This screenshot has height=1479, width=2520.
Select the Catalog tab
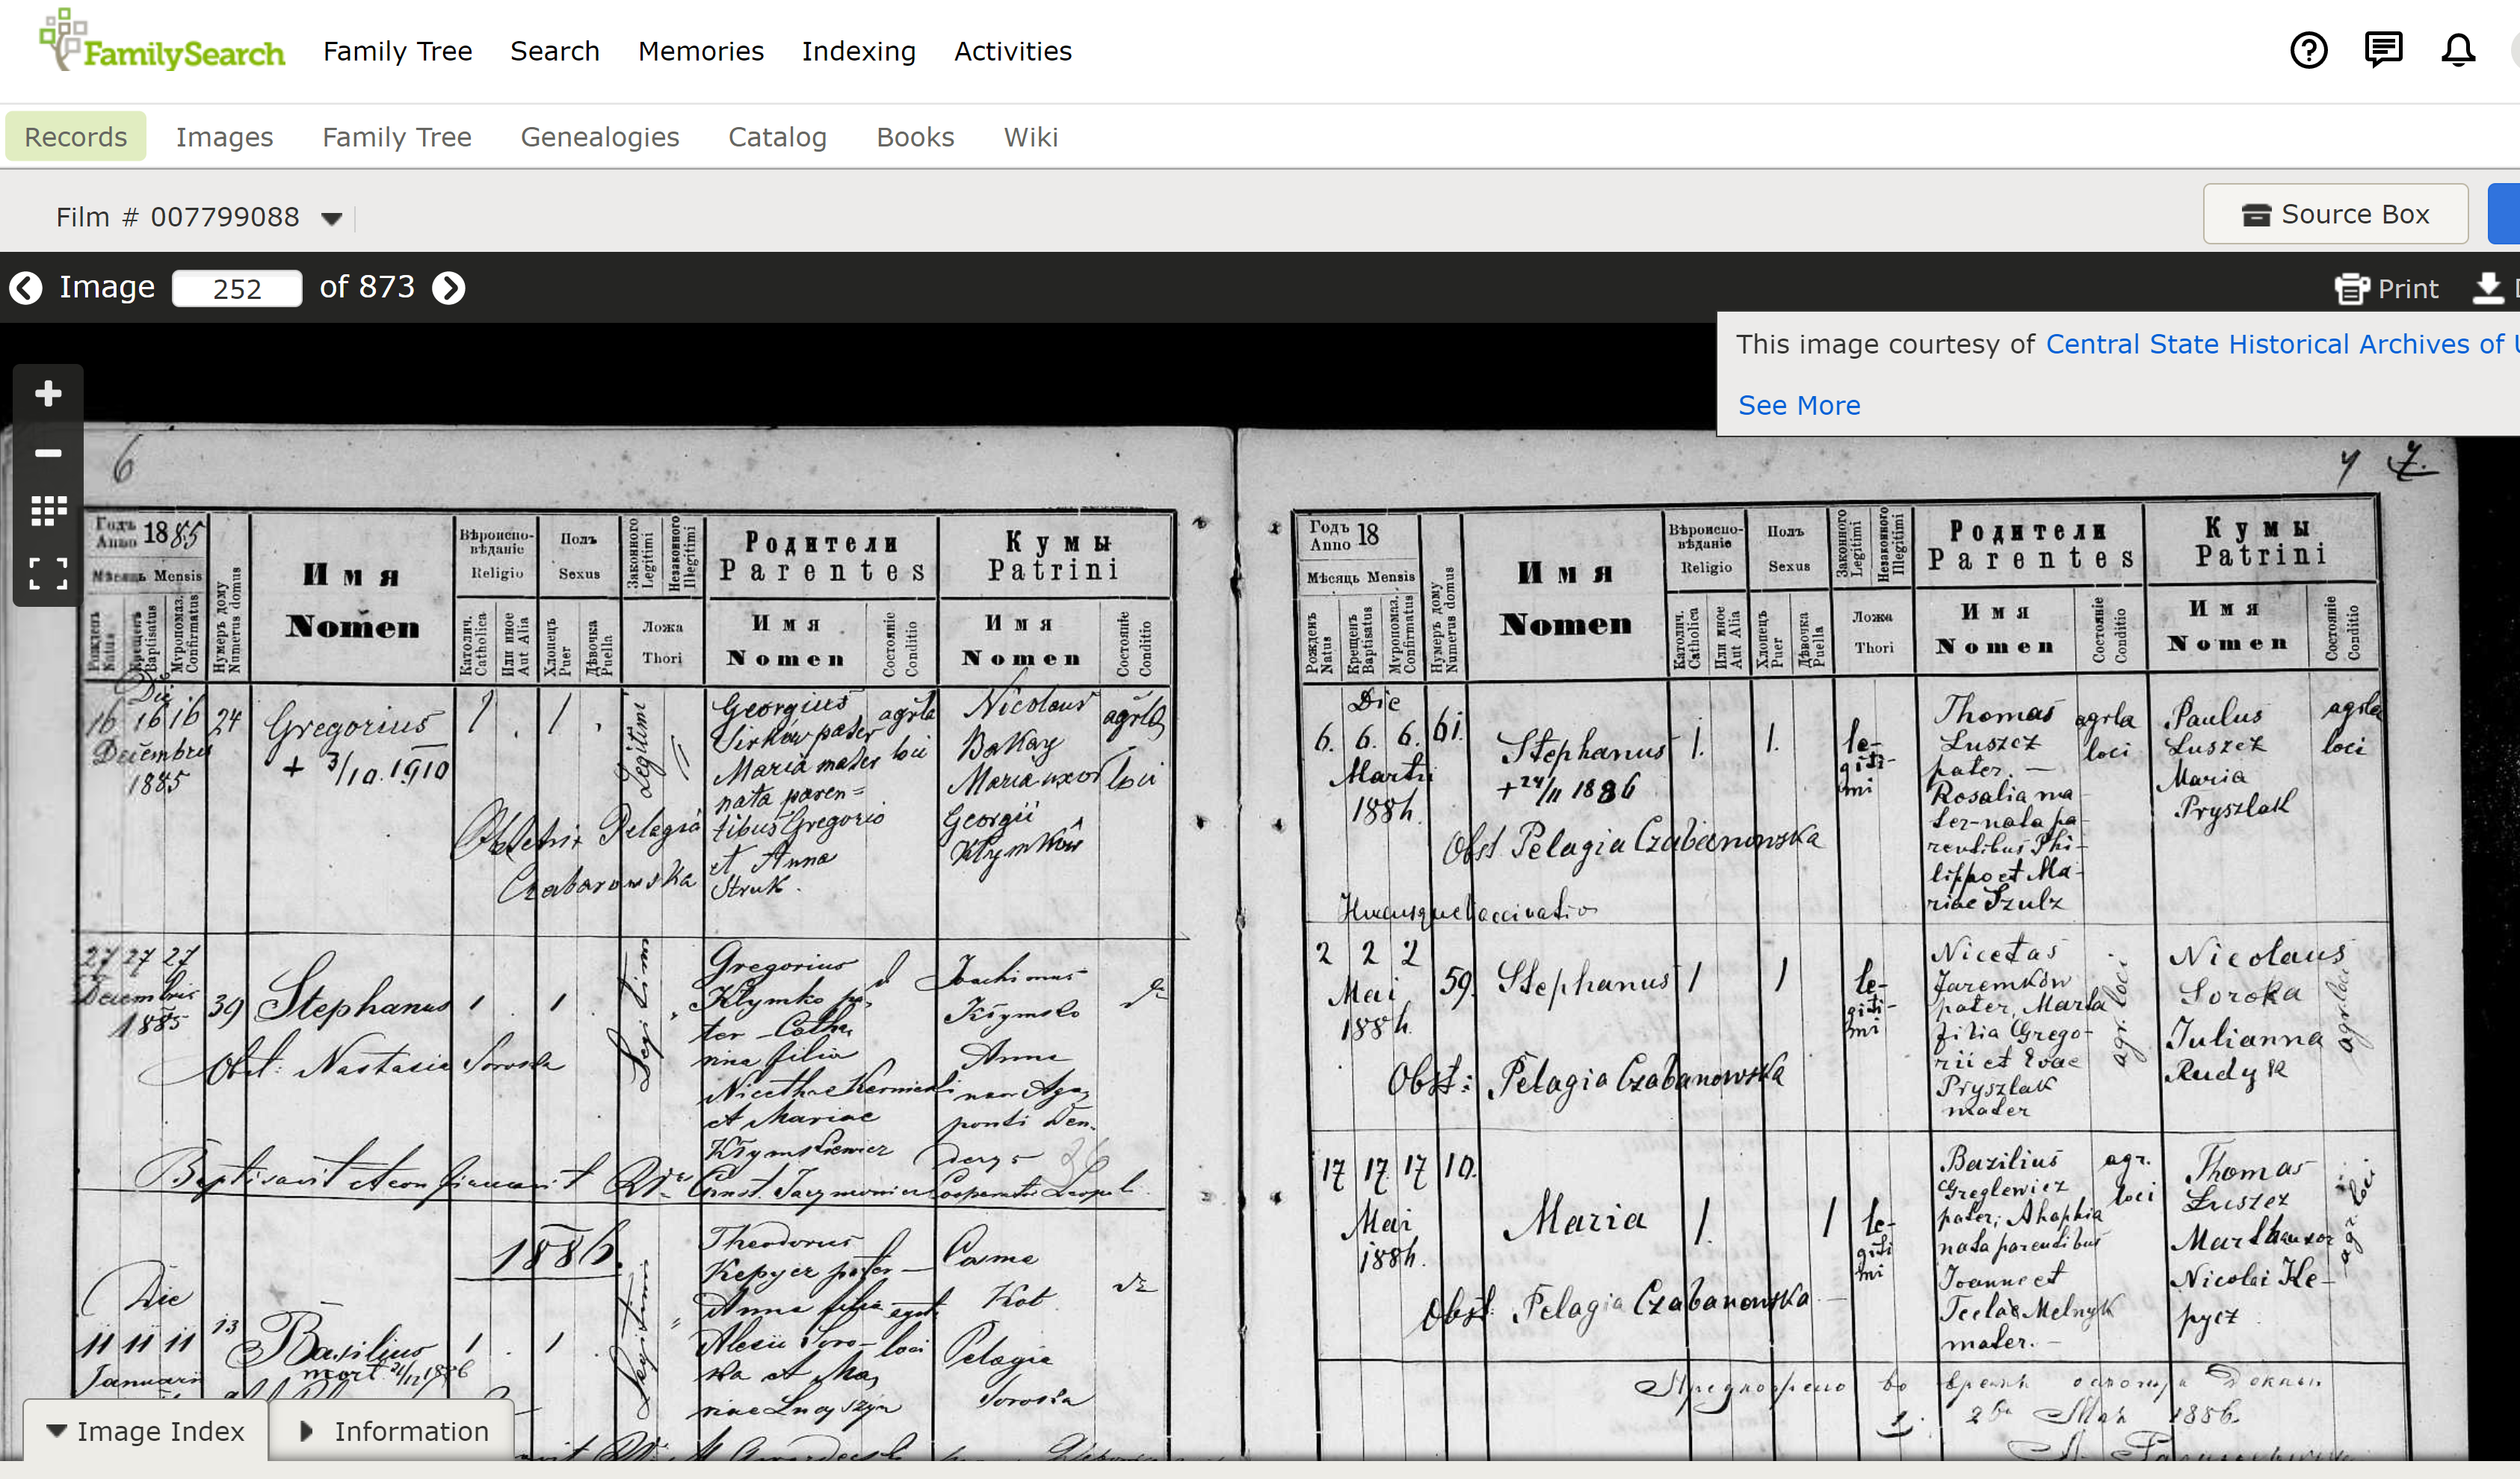tap(778, 137)
